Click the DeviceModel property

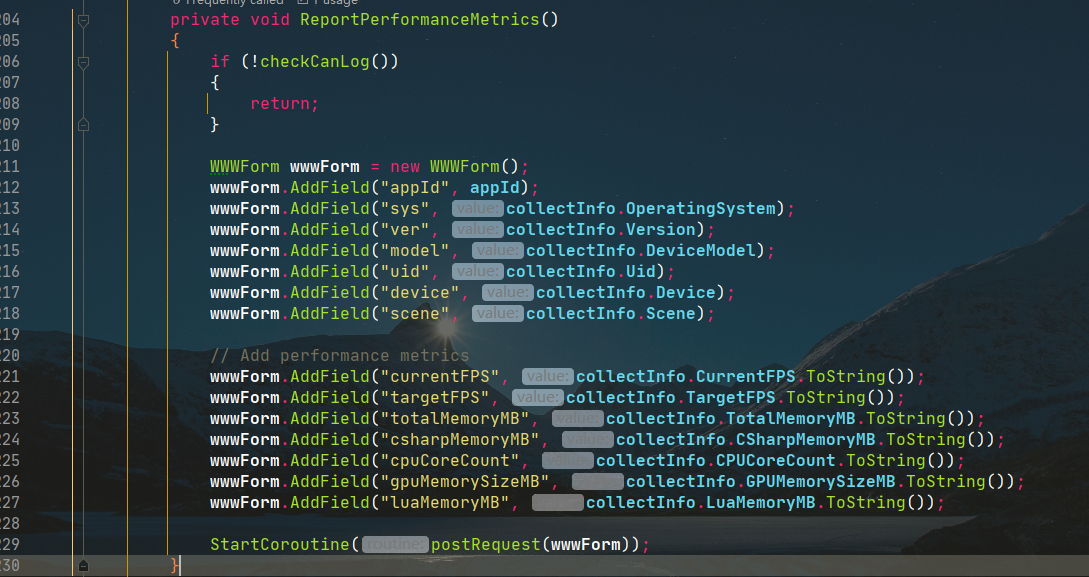point(700,250)
